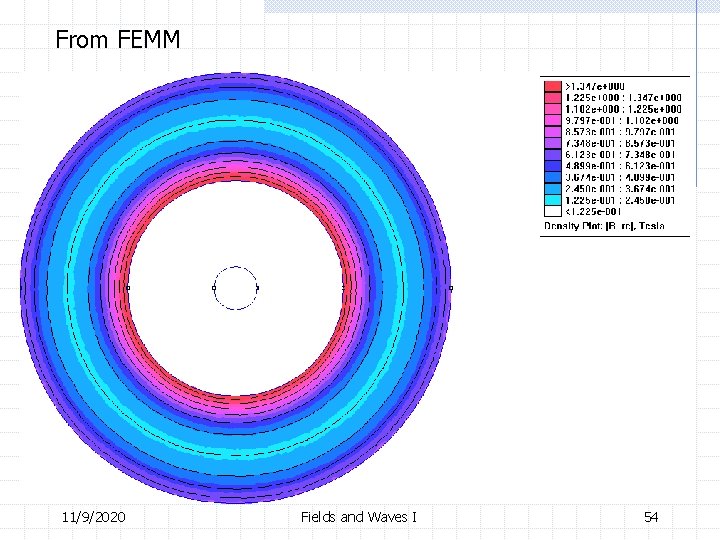Click the node marker on the outer right boundary
Viewport: 720px width, 540px height.
[451, 288]
